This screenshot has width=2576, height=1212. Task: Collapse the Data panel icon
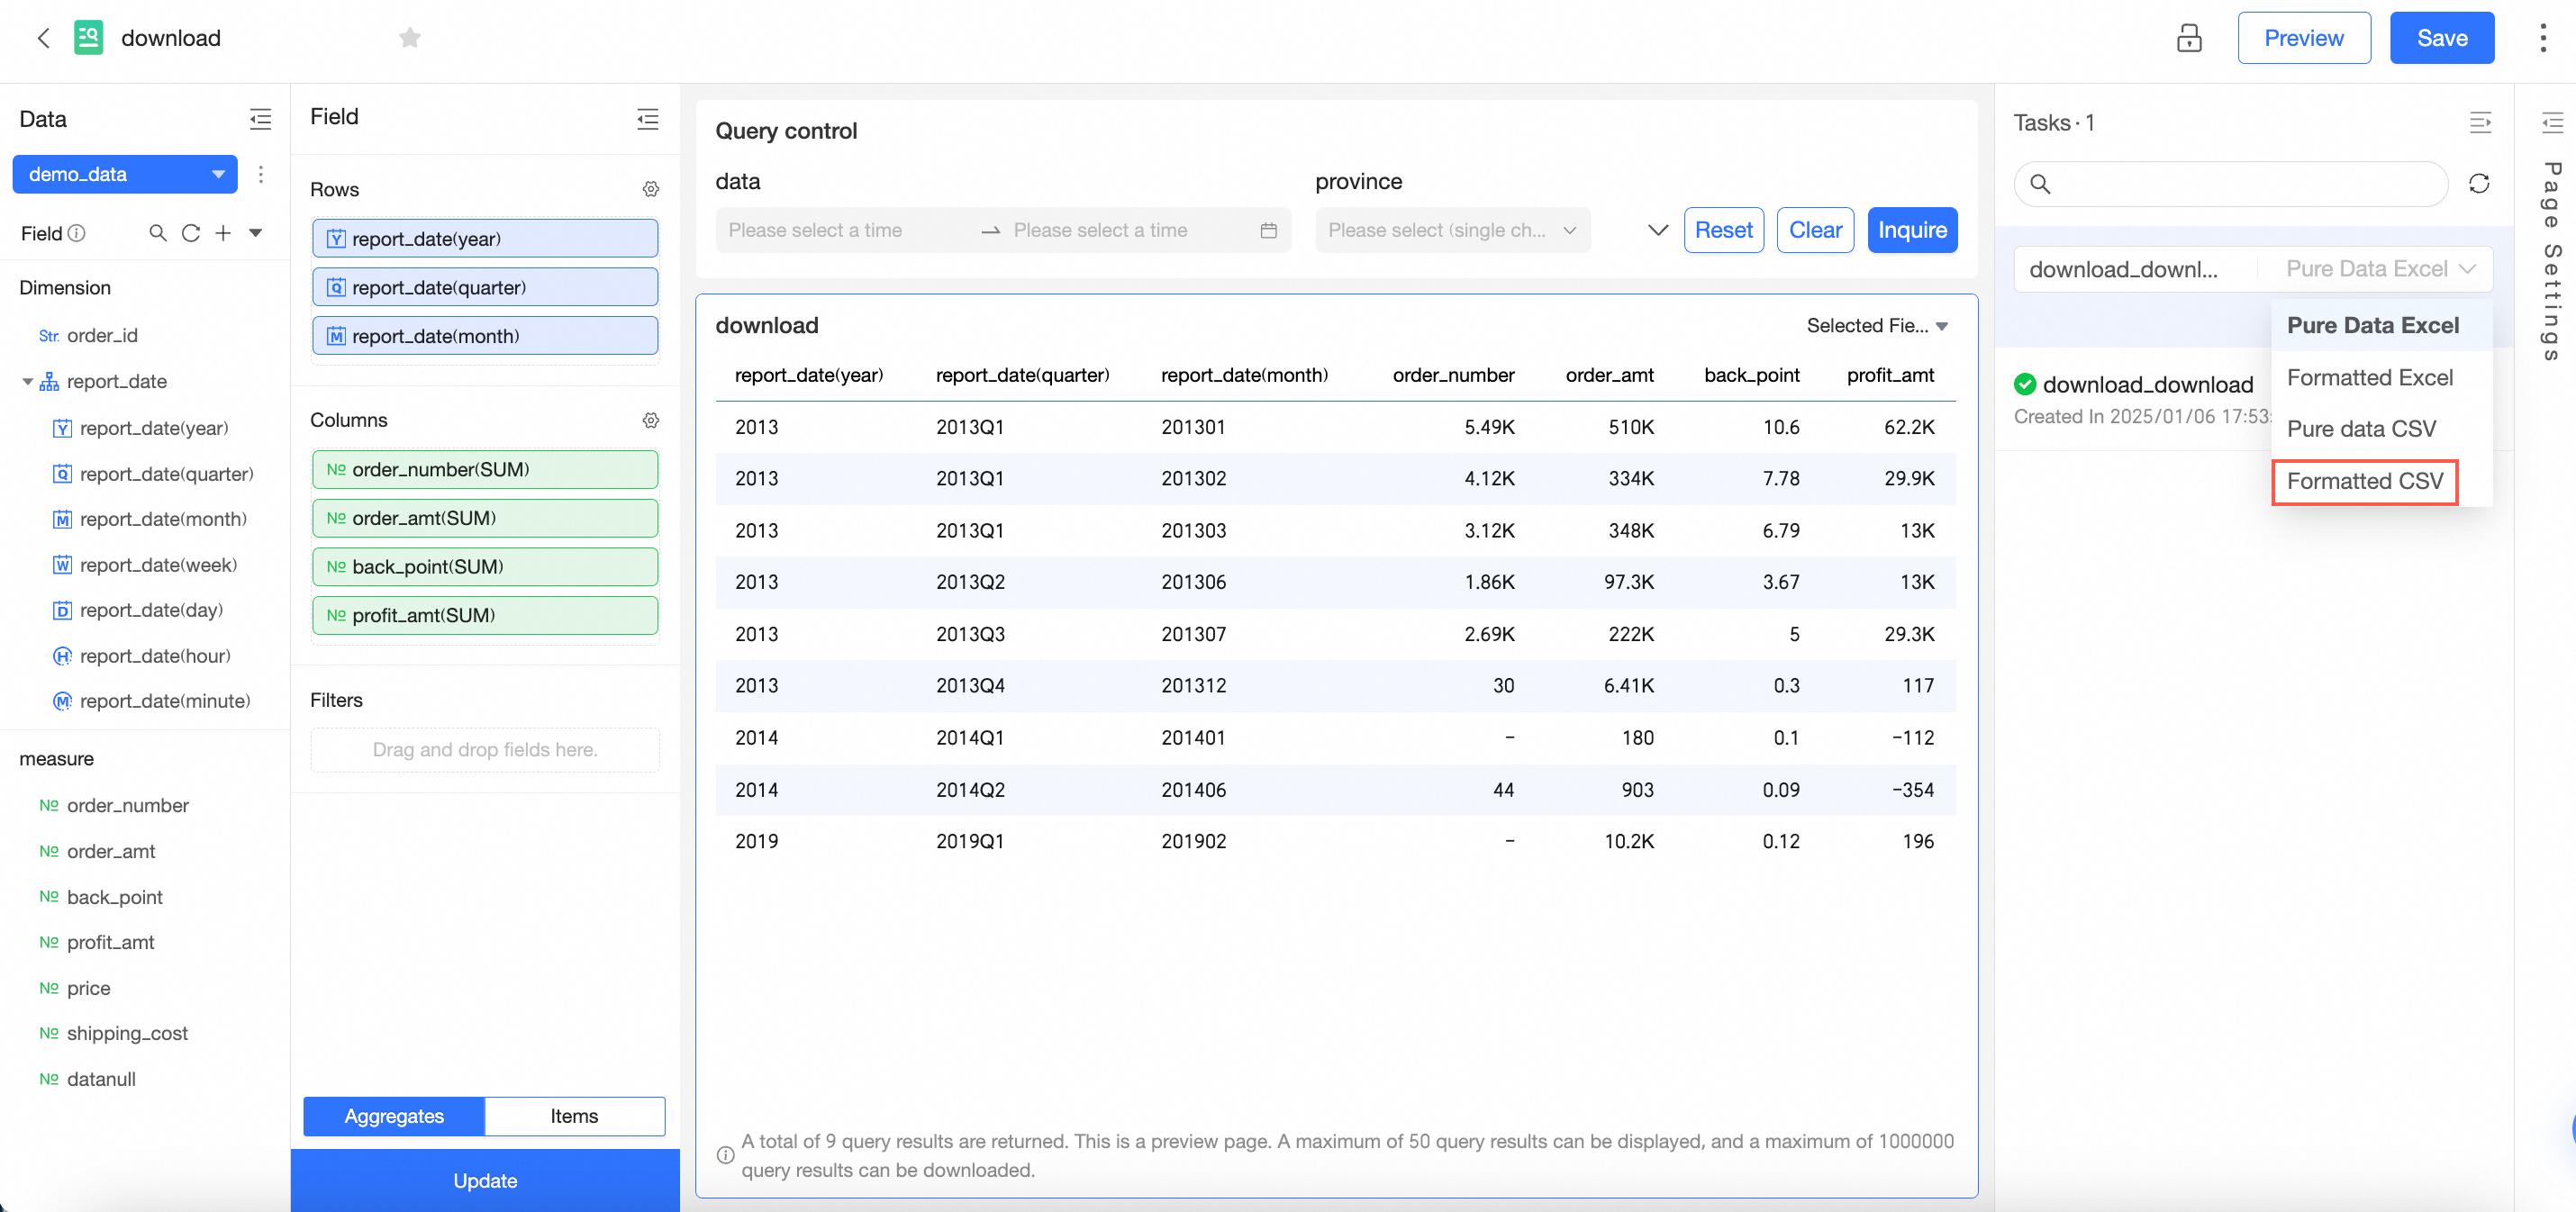260,120
